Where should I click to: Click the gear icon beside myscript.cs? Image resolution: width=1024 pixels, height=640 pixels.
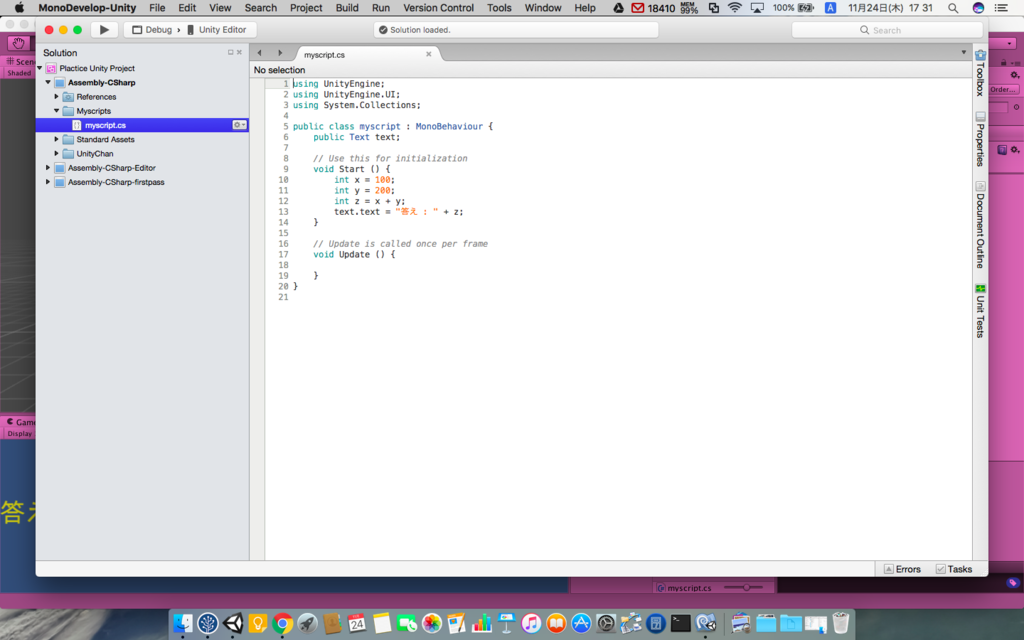click(x=240, y=125)
